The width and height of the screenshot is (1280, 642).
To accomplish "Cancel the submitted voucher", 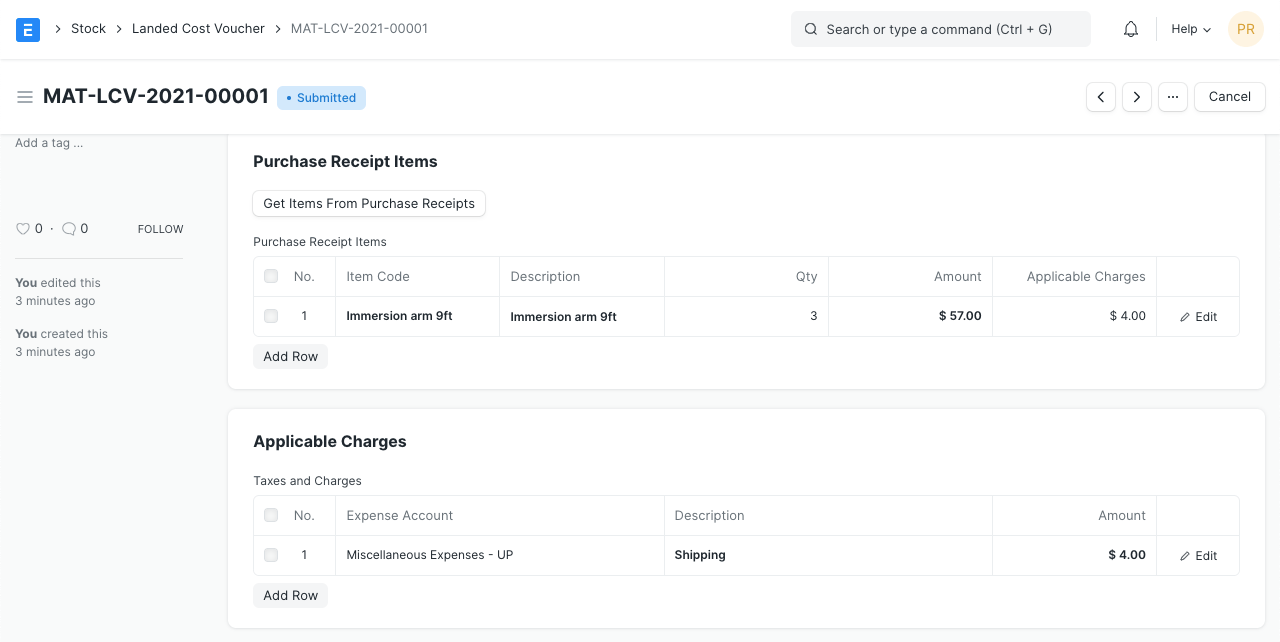I will [x=1229, y=97].
